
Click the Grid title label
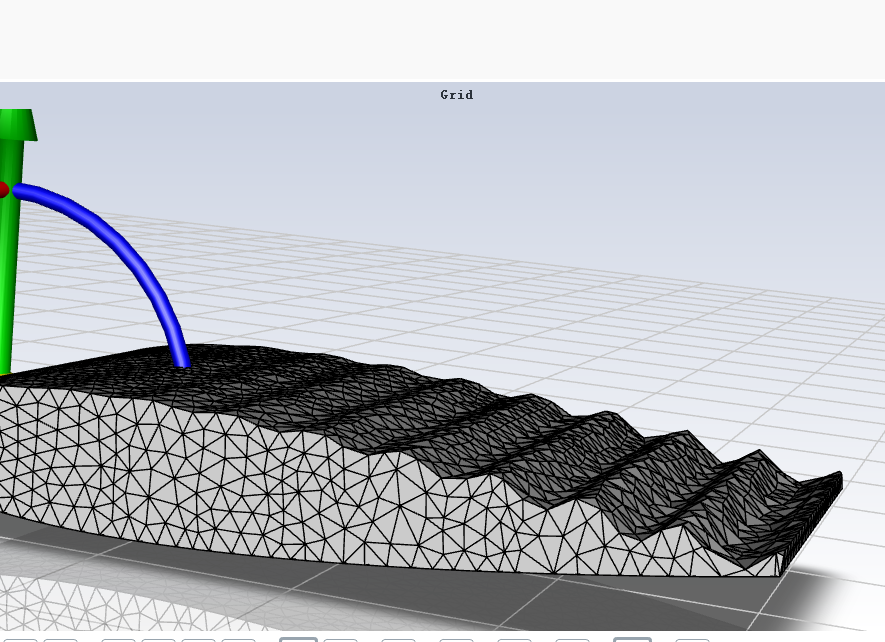(x=456, y=95)
